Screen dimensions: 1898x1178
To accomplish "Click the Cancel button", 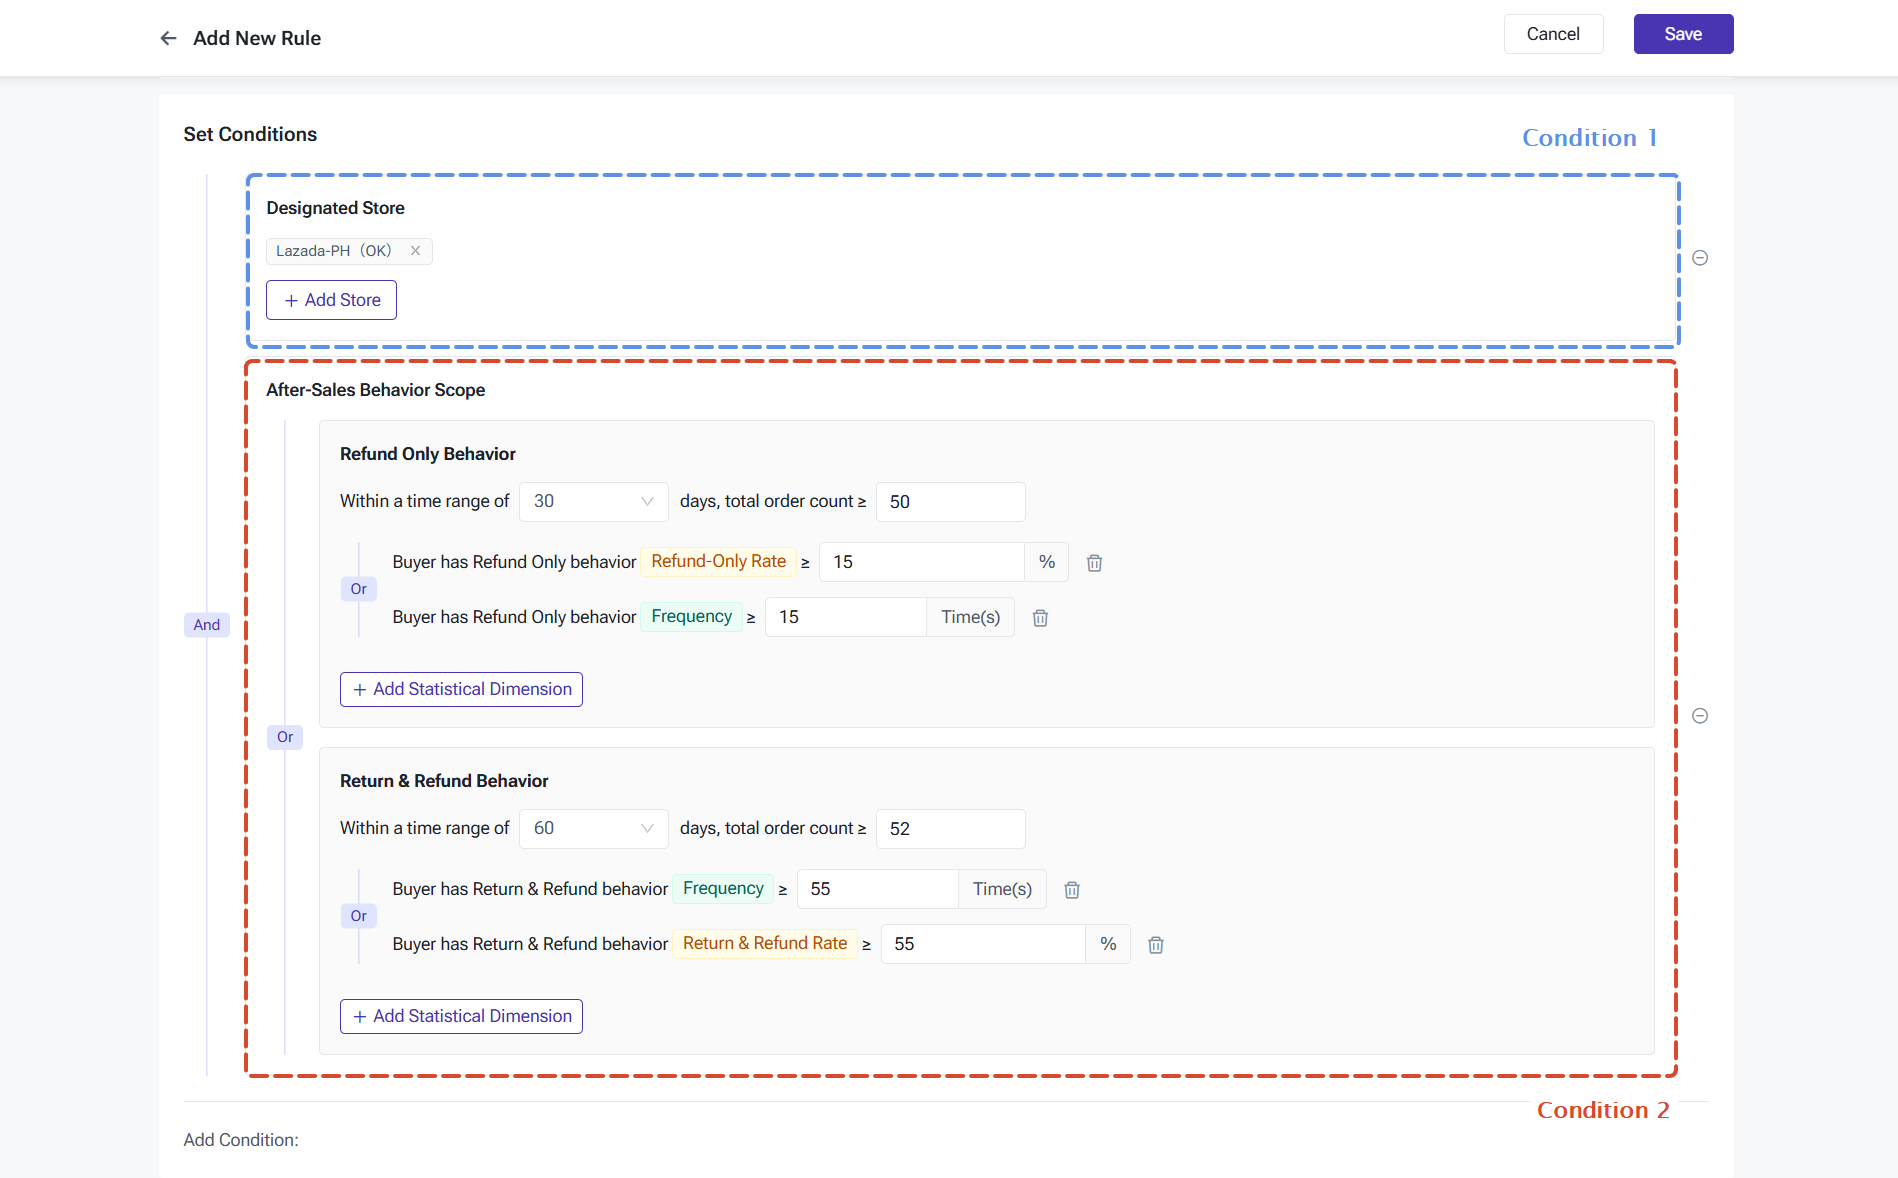I will pos(1553,34).
